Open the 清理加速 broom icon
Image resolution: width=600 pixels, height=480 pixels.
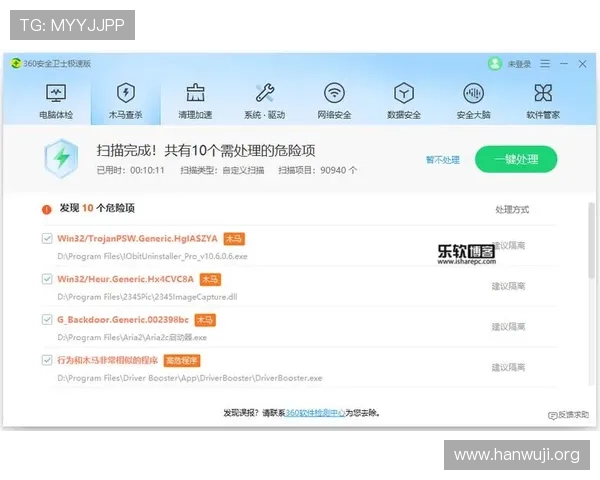pyautogui.click(x=195, y=92)
